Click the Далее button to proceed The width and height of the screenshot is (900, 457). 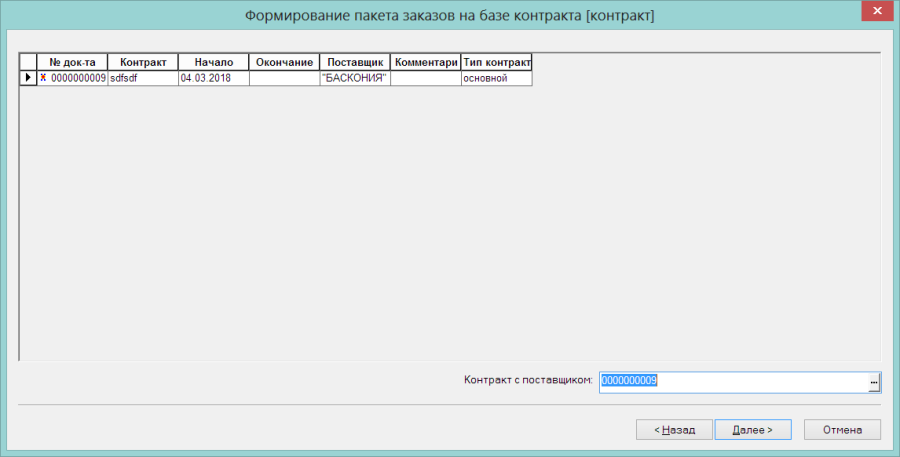[753, 429]
